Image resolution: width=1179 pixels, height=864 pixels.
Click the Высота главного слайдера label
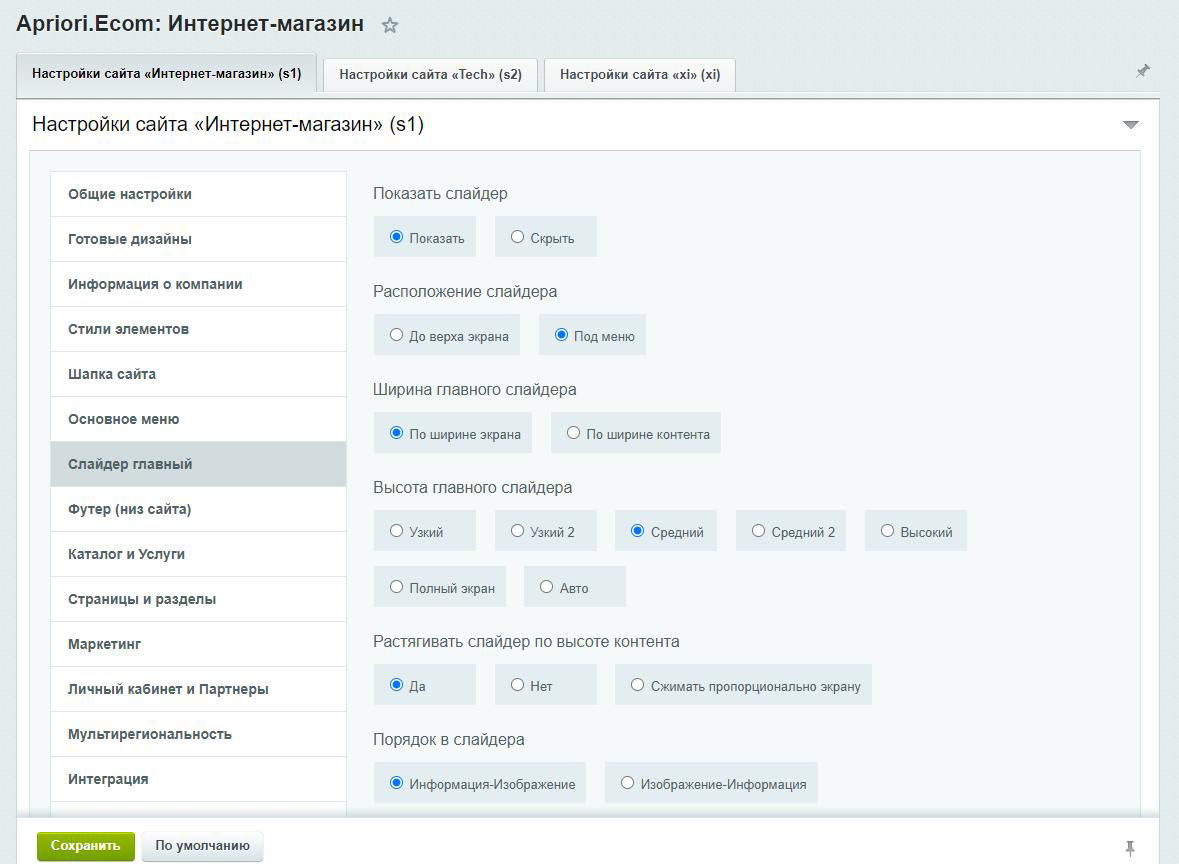pyautogui.click(x=473, y=487)
